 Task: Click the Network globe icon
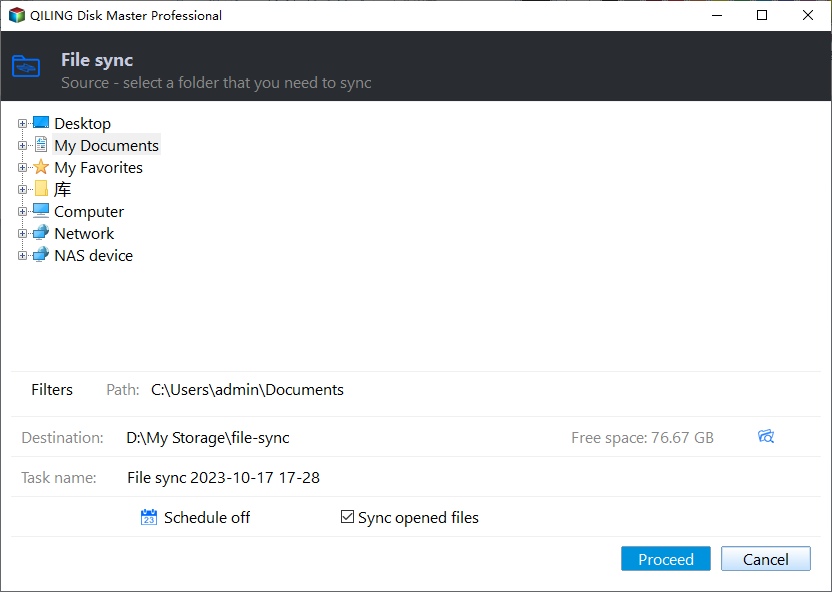41,233
